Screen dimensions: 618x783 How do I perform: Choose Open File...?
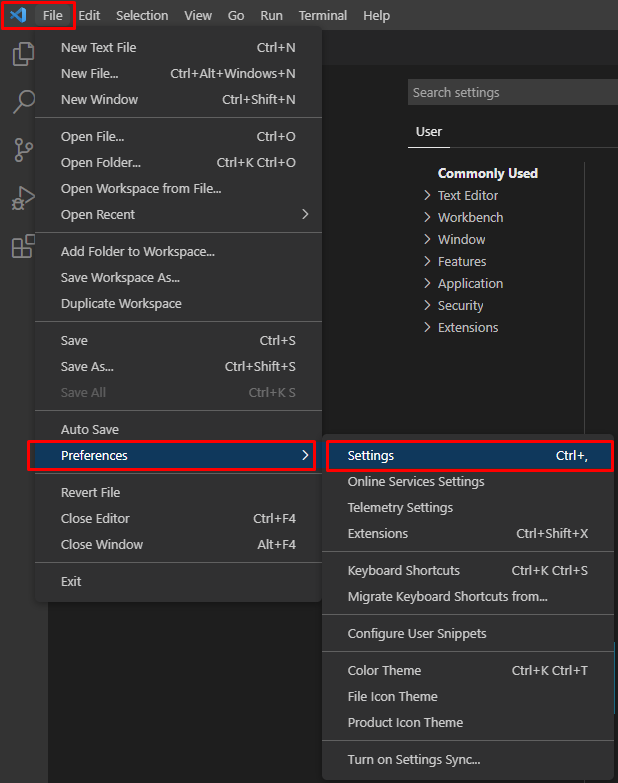point(178,136)
